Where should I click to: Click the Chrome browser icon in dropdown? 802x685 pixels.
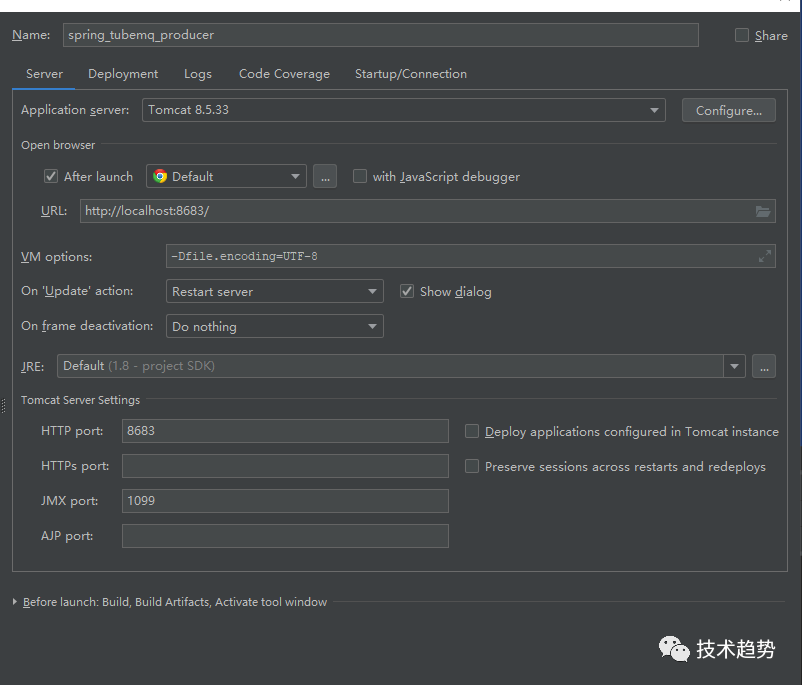160,176
